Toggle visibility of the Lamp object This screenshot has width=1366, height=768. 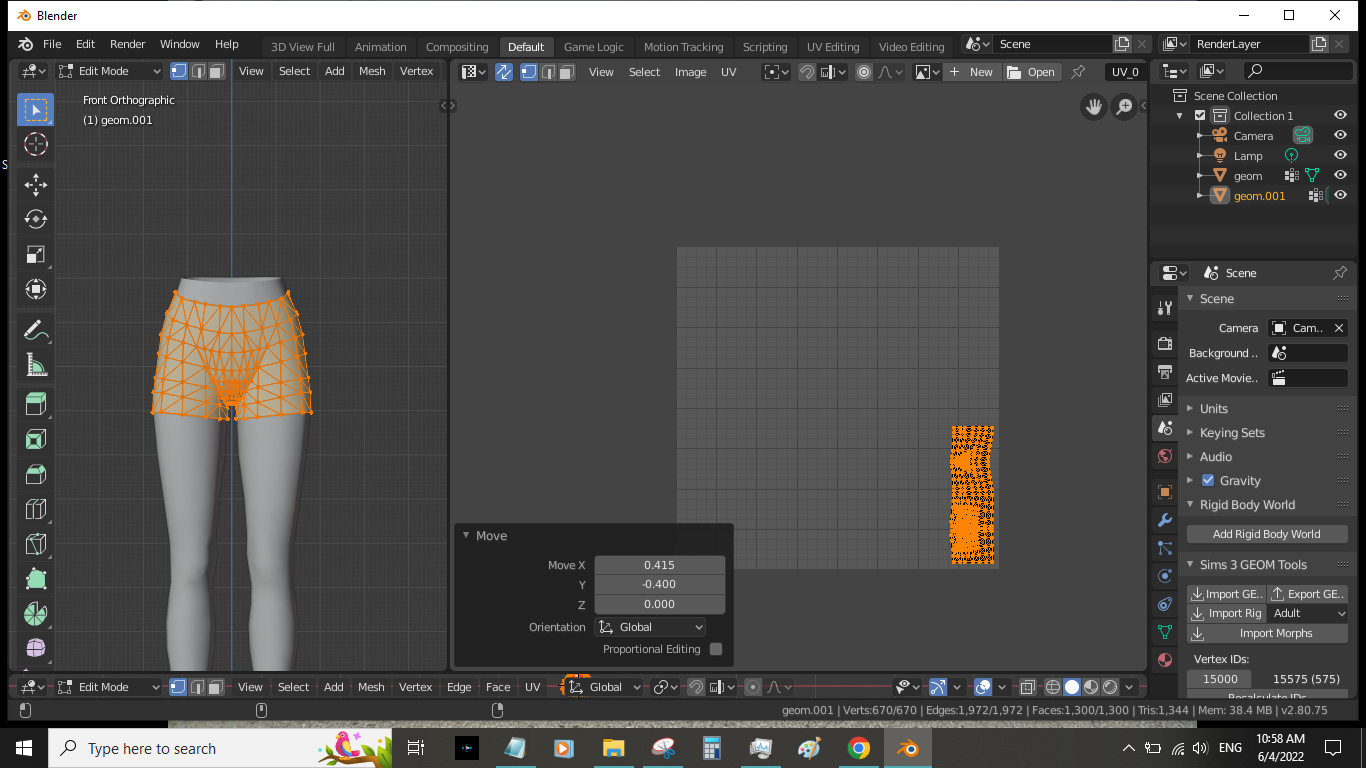click(x=1340, y=155)
